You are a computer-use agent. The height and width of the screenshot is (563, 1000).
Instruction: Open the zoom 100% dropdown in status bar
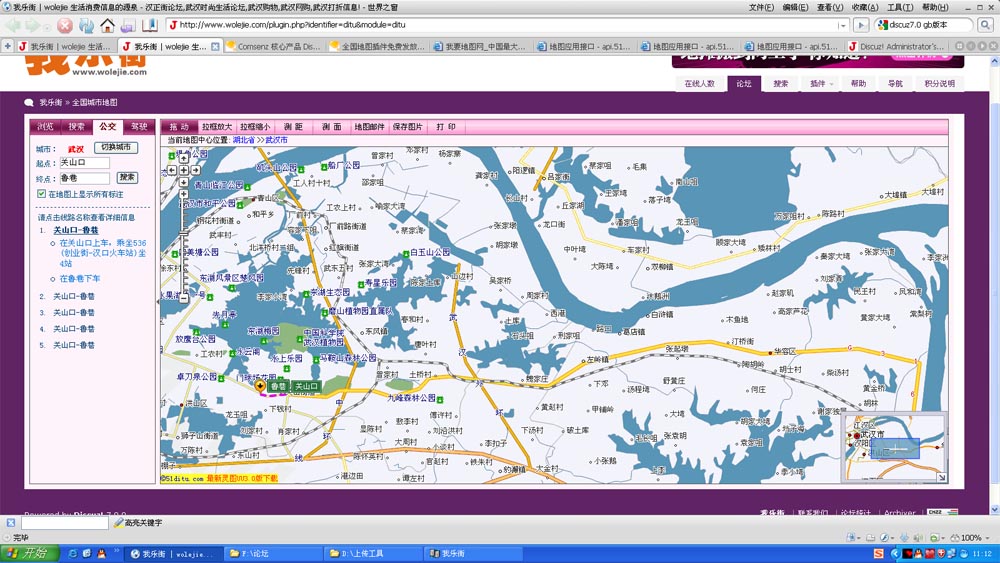[986, 538]
